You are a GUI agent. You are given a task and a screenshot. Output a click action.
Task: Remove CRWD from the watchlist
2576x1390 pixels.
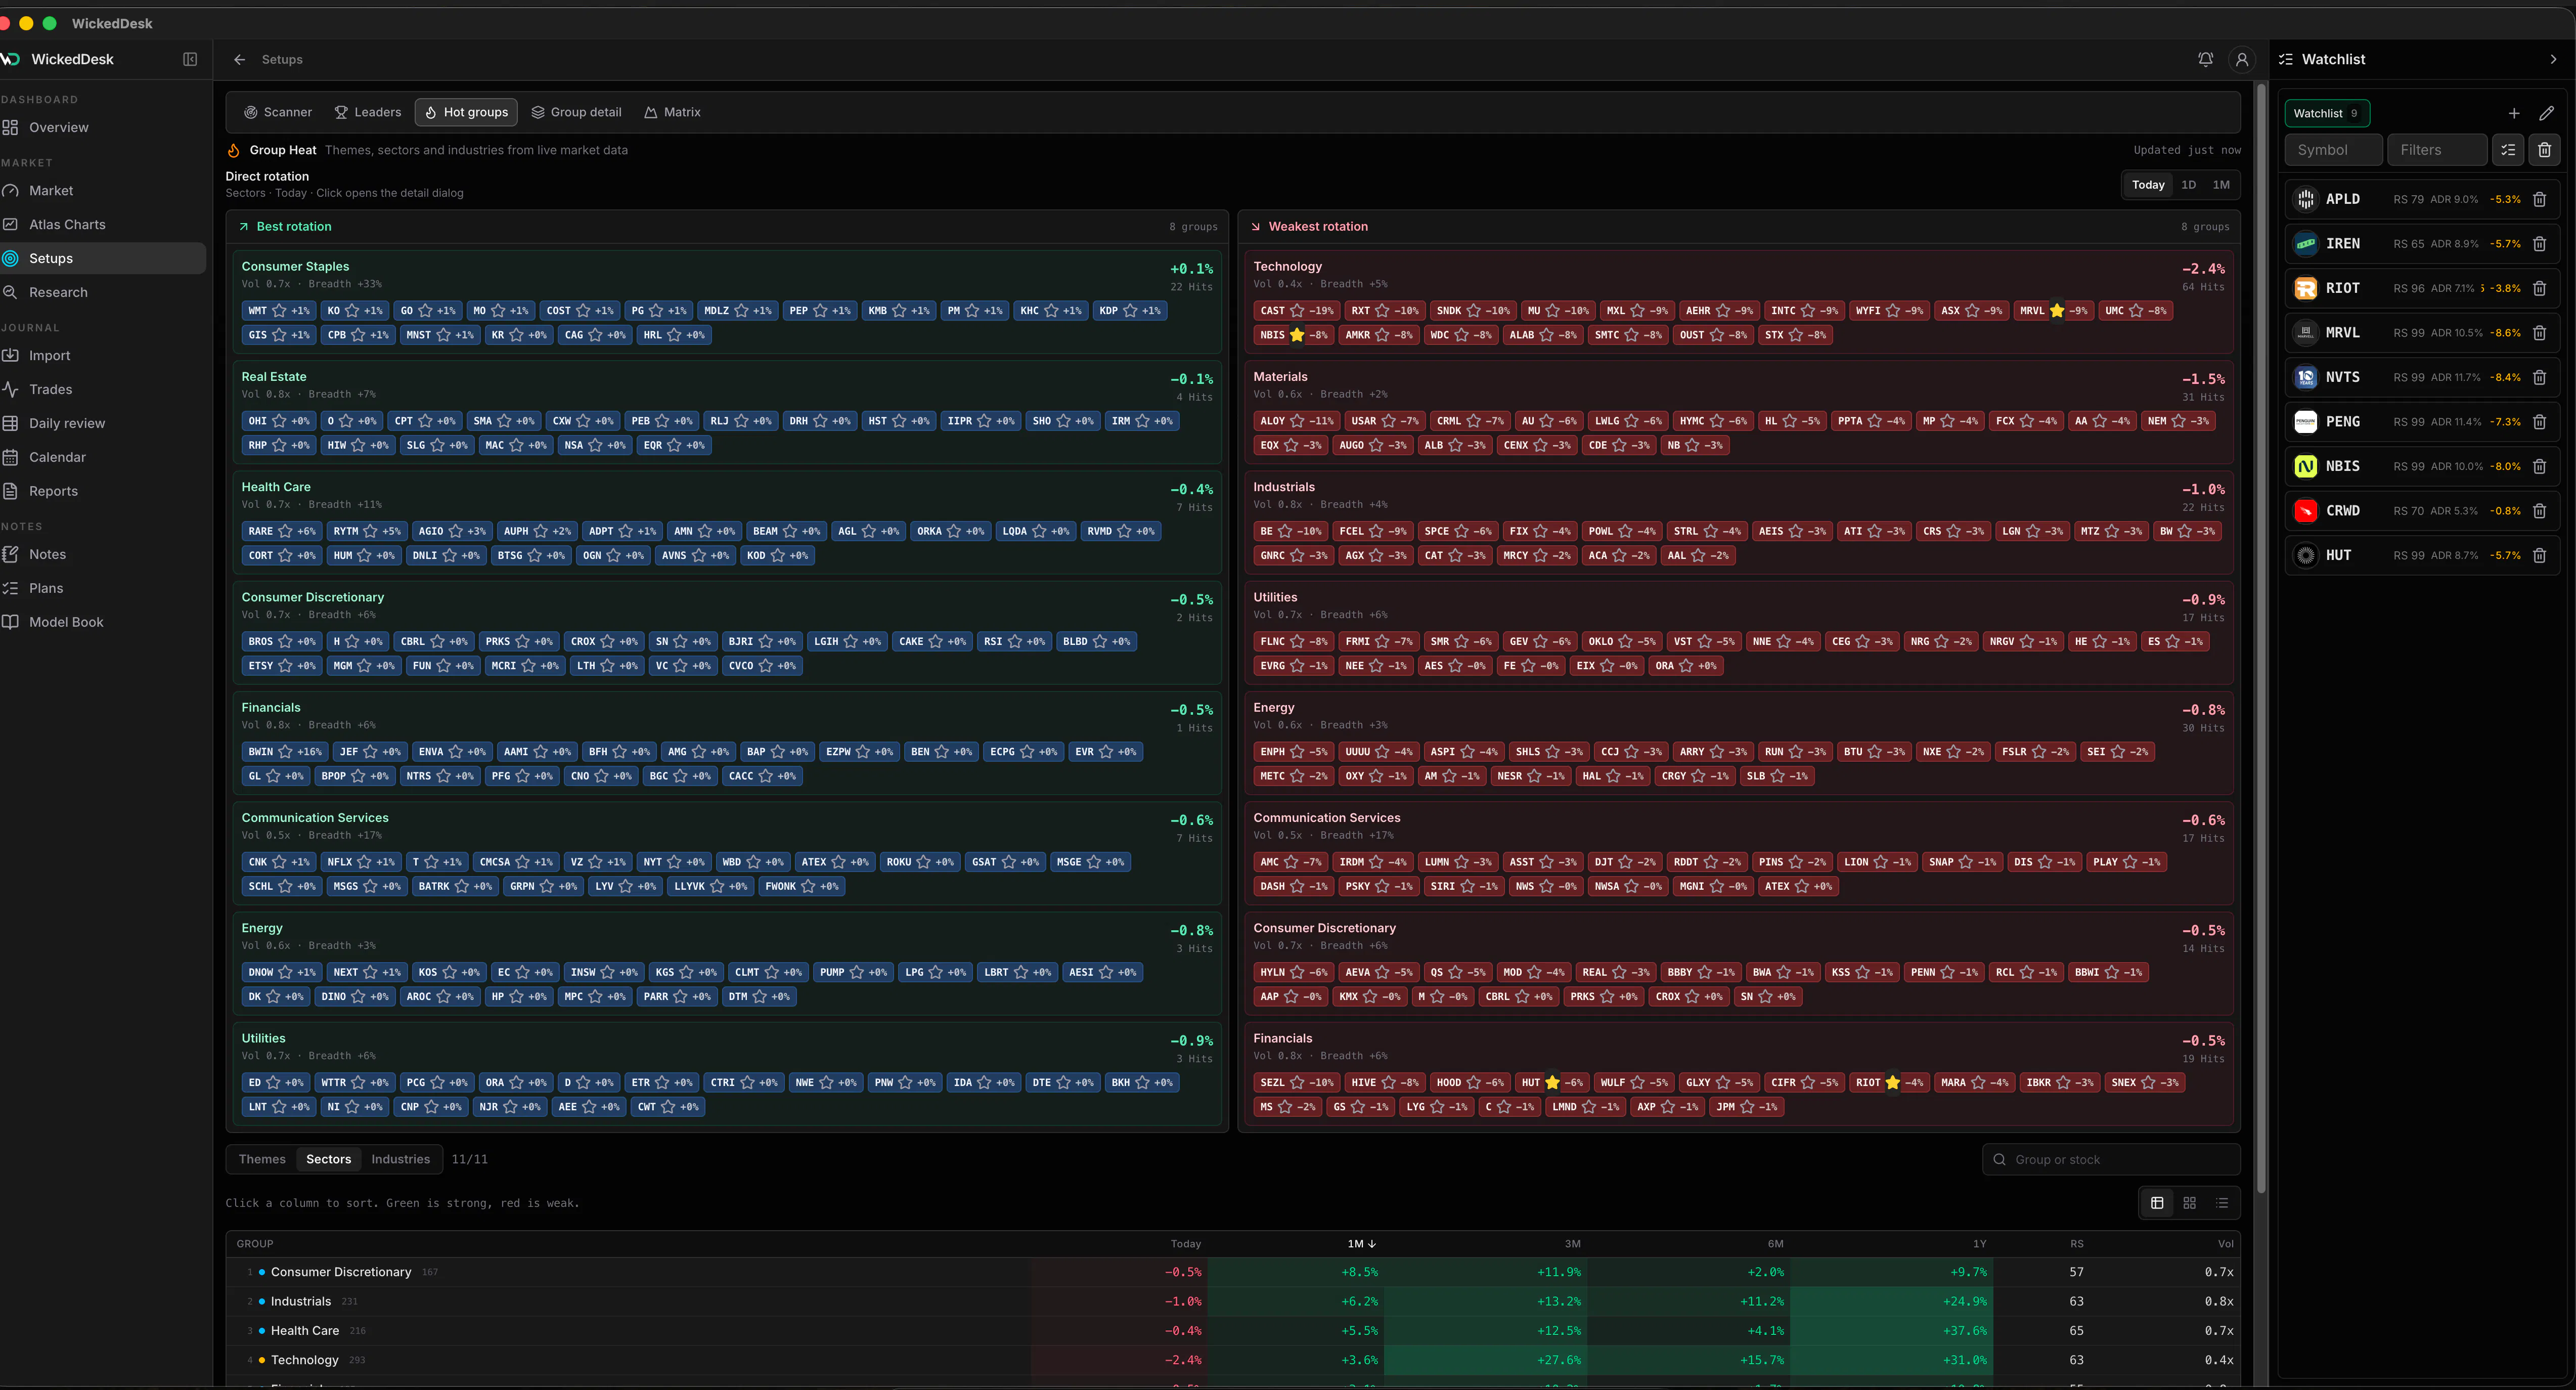pos(2539,511)
